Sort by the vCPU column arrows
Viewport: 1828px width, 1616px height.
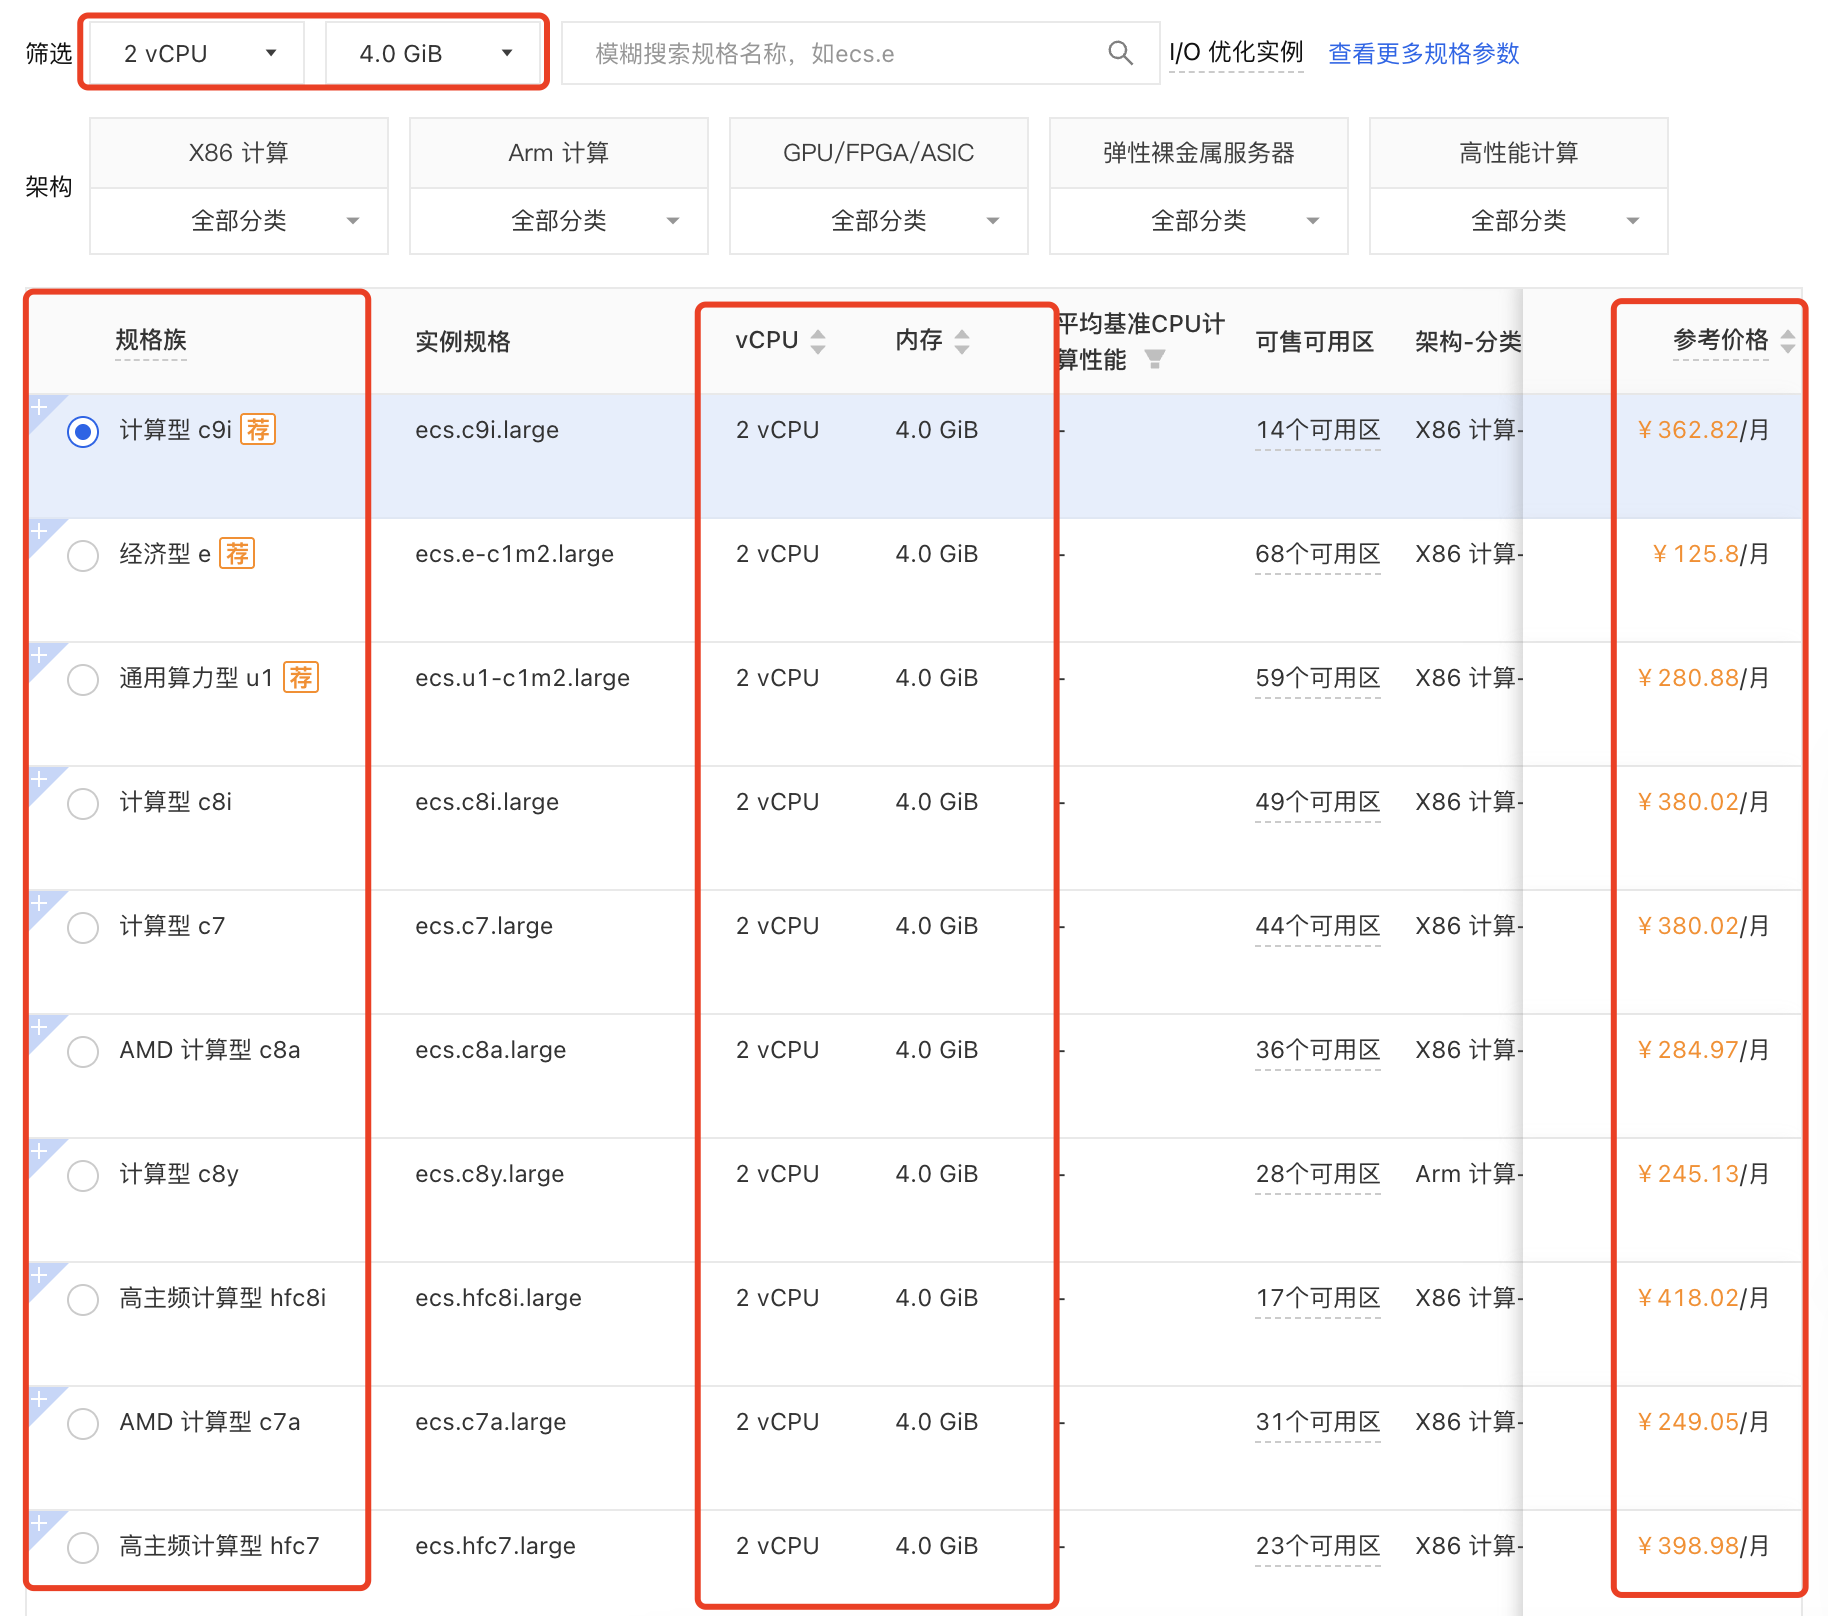click(818, 342)
